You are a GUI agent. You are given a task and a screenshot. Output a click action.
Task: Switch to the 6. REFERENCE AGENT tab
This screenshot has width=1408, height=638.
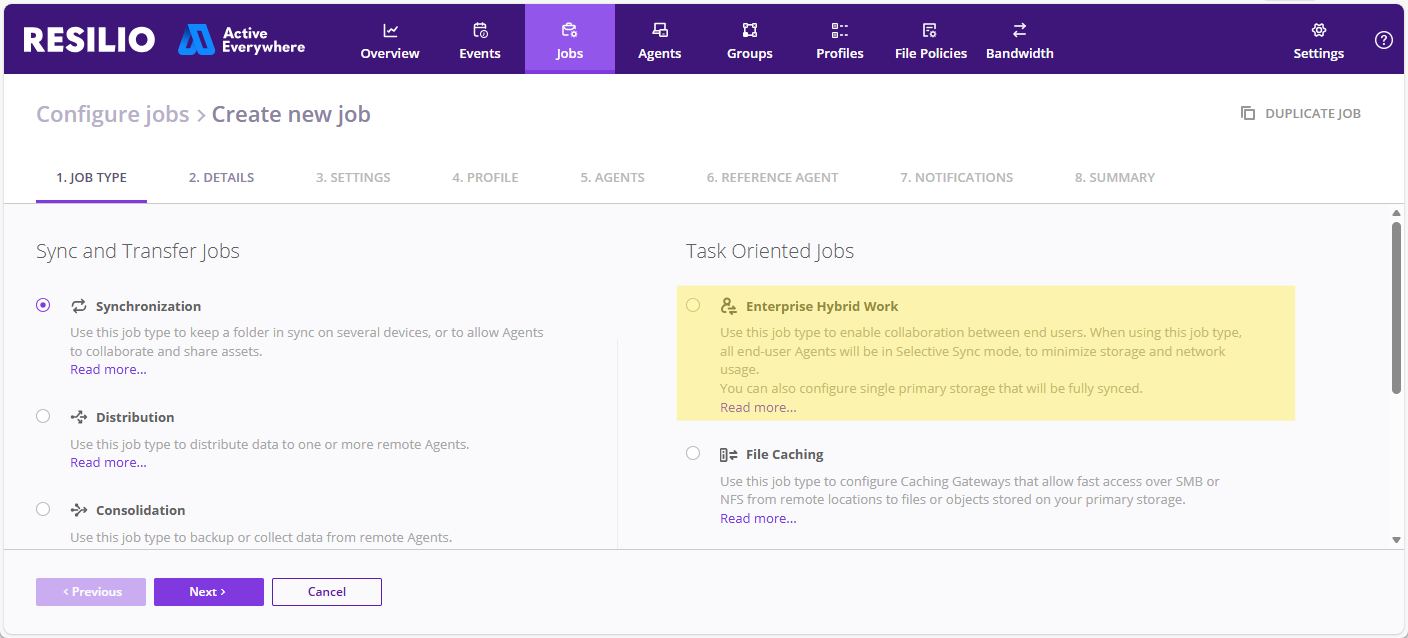772,177
